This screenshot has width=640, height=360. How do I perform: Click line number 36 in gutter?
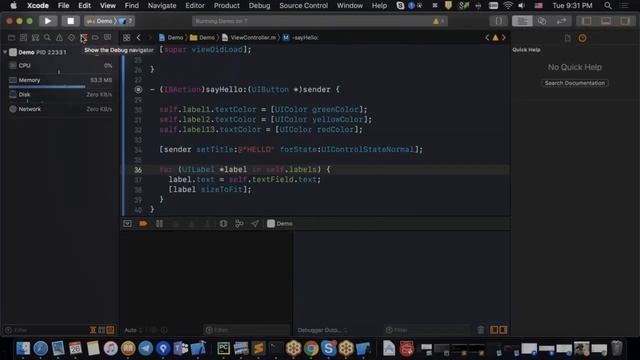(x=138, y=170)
